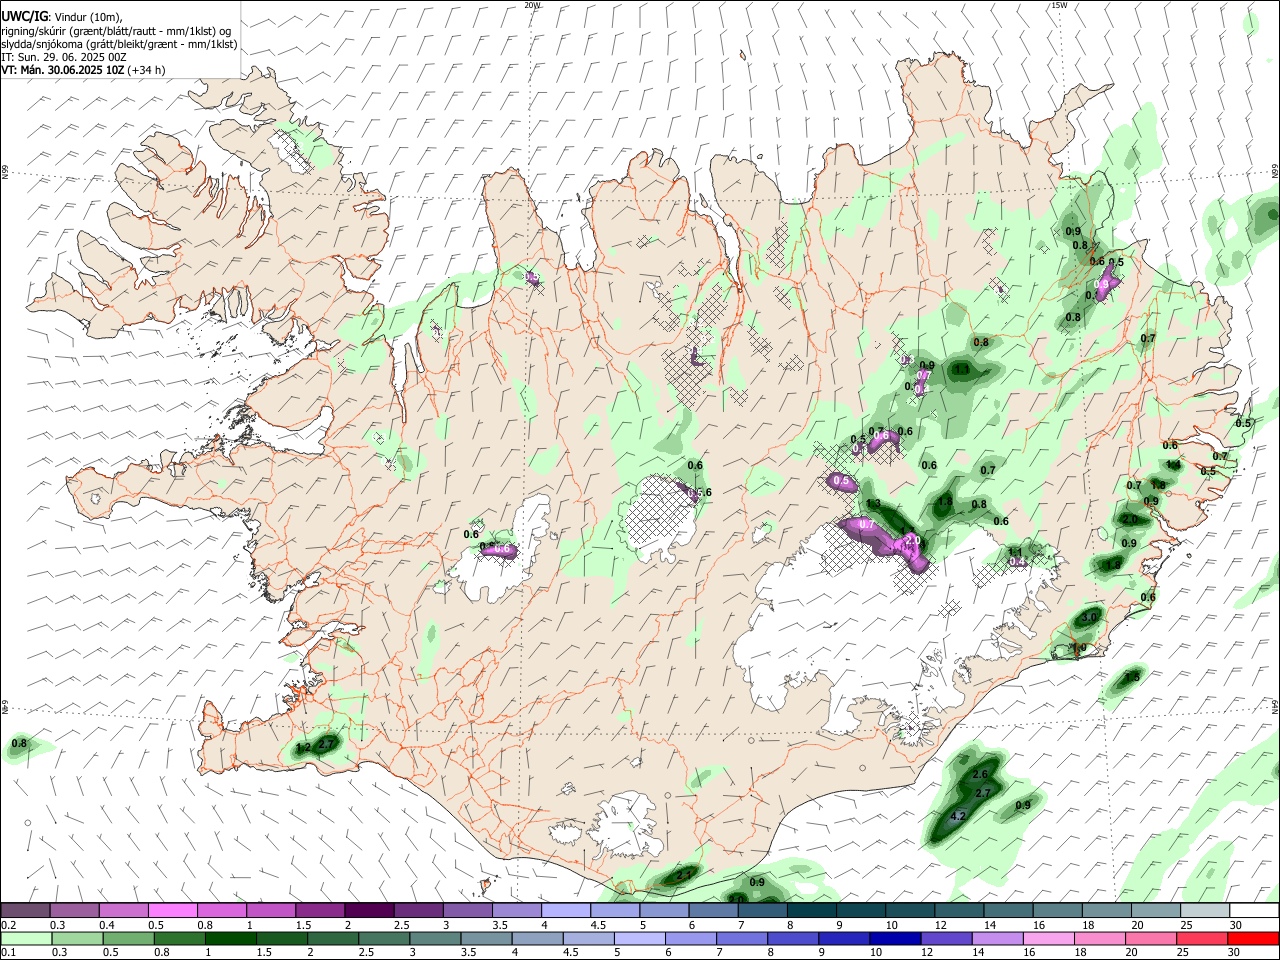
Task: Click the '0.1' label on the lower legend
Action: (x=9, y=953)
